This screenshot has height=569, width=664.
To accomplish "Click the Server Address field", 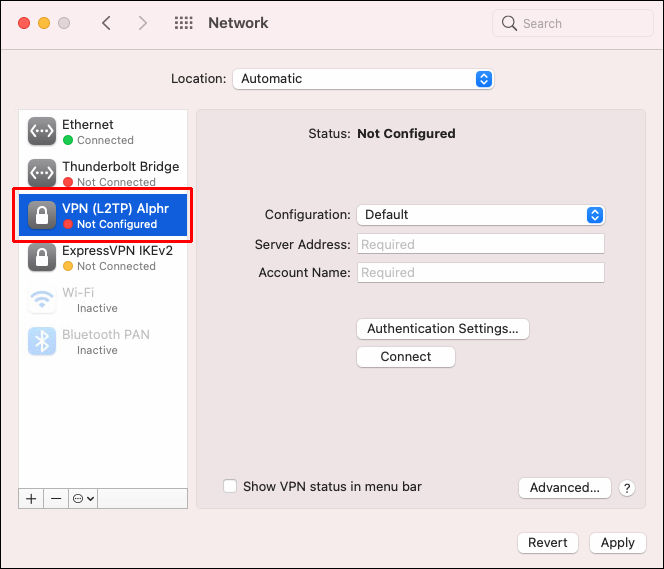I will [x=481, y=244].
